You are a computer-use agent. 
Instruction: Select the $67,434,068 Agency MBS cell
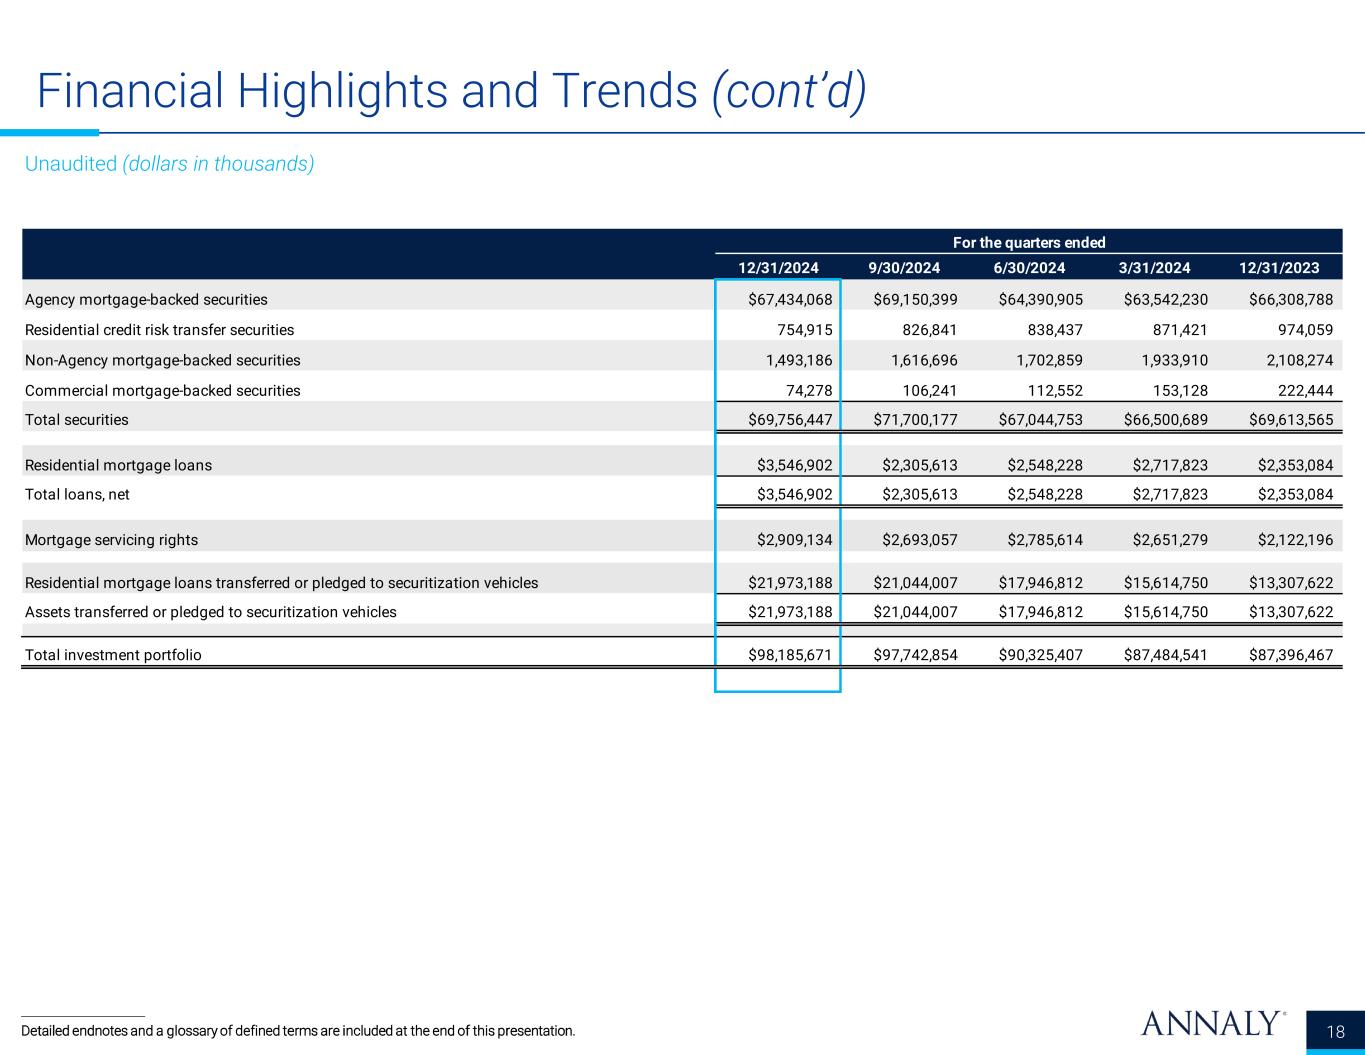click(790, 299)
